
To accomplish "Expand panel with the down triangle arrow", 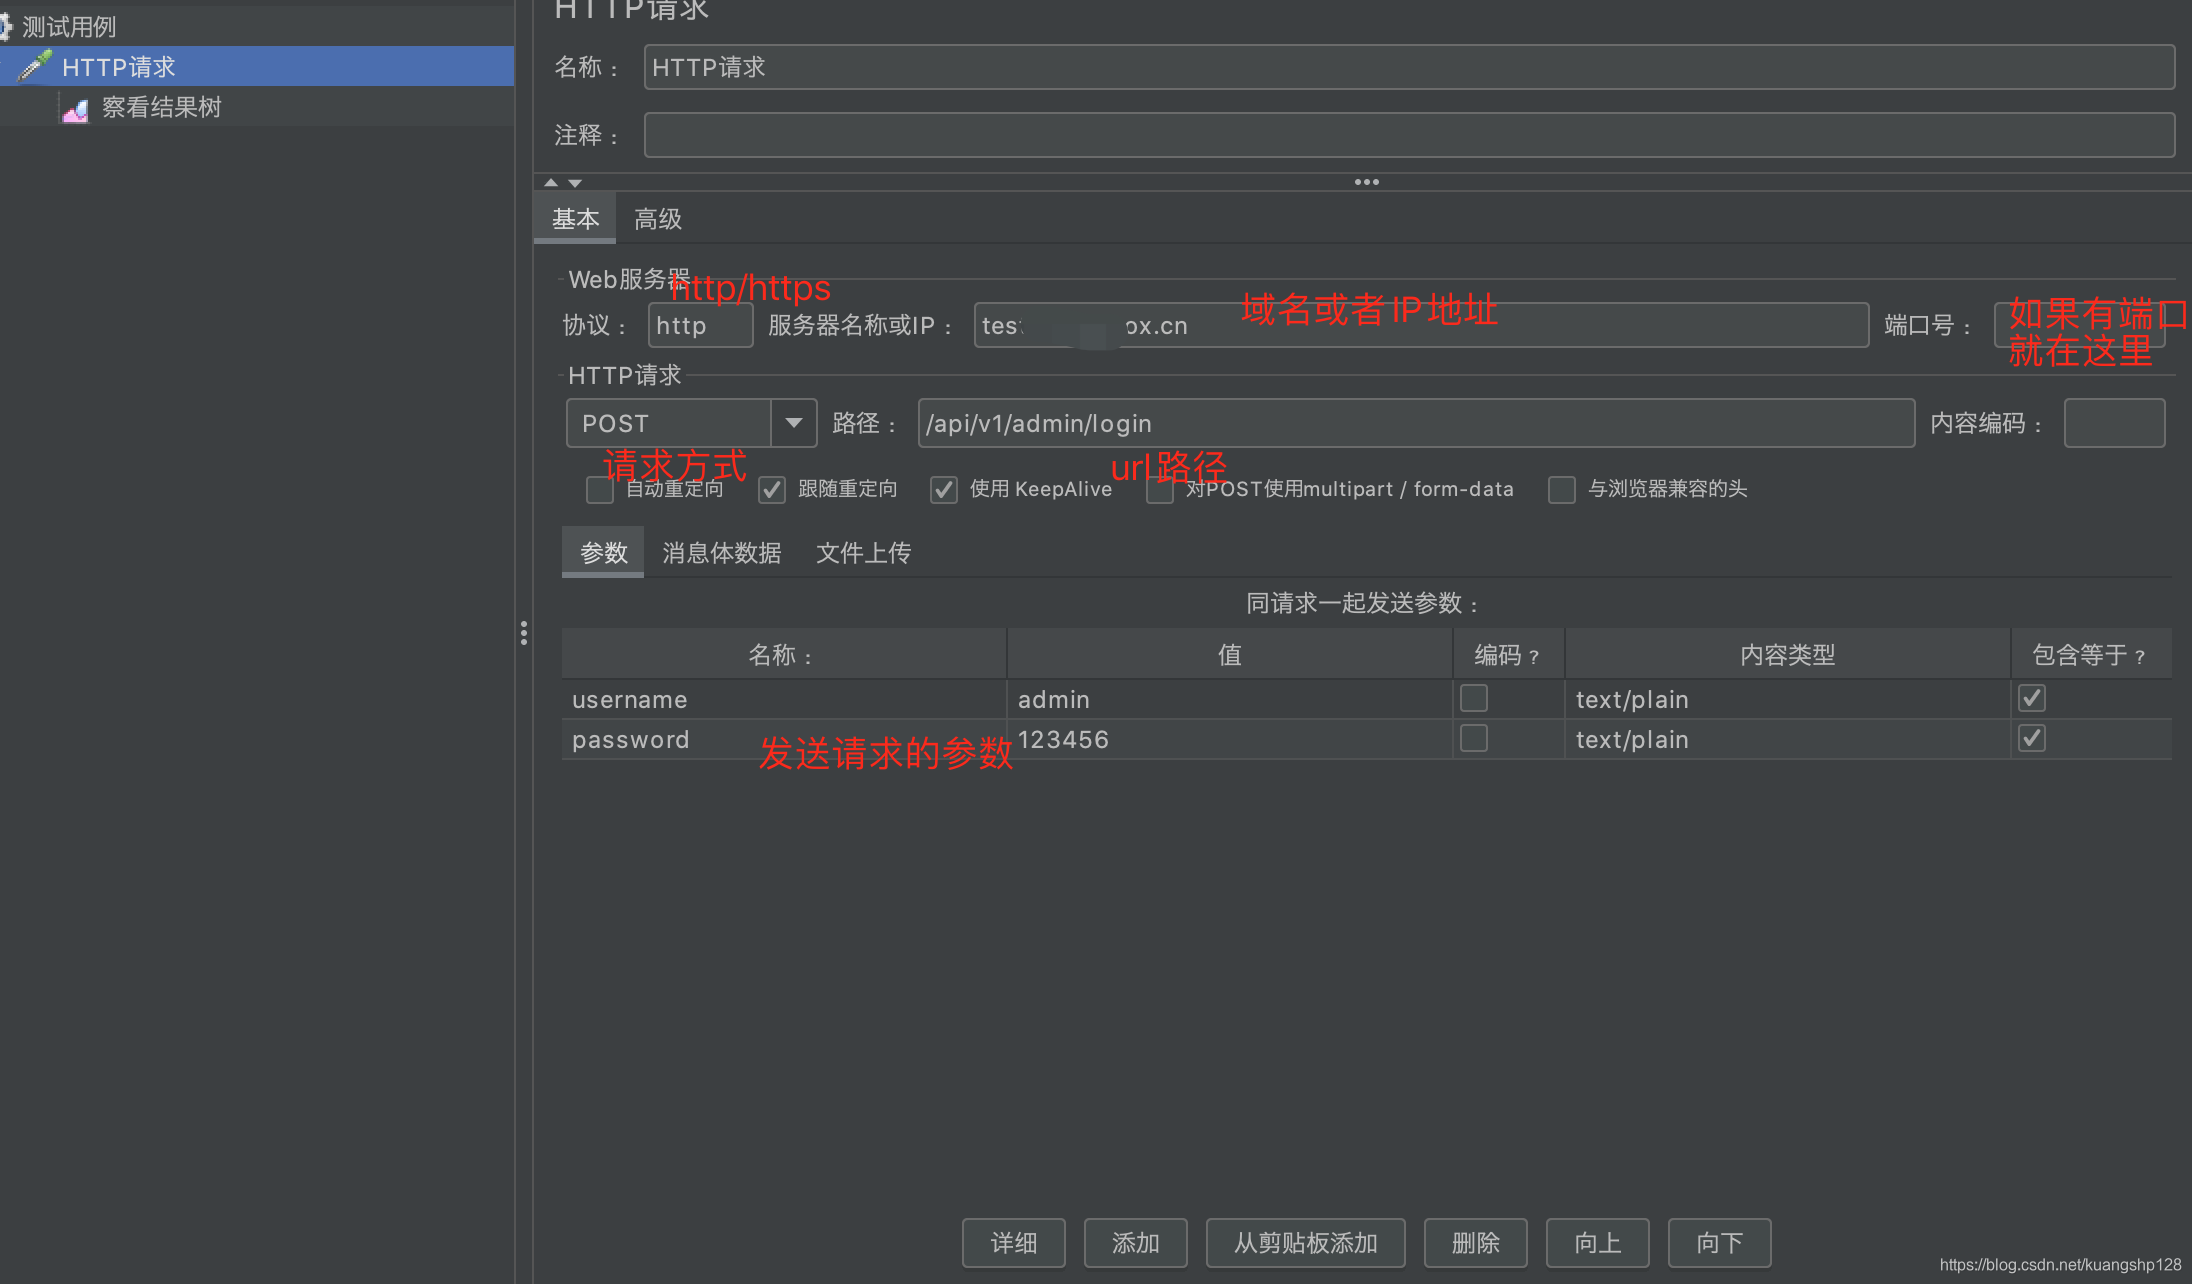I will click(575, 183).
